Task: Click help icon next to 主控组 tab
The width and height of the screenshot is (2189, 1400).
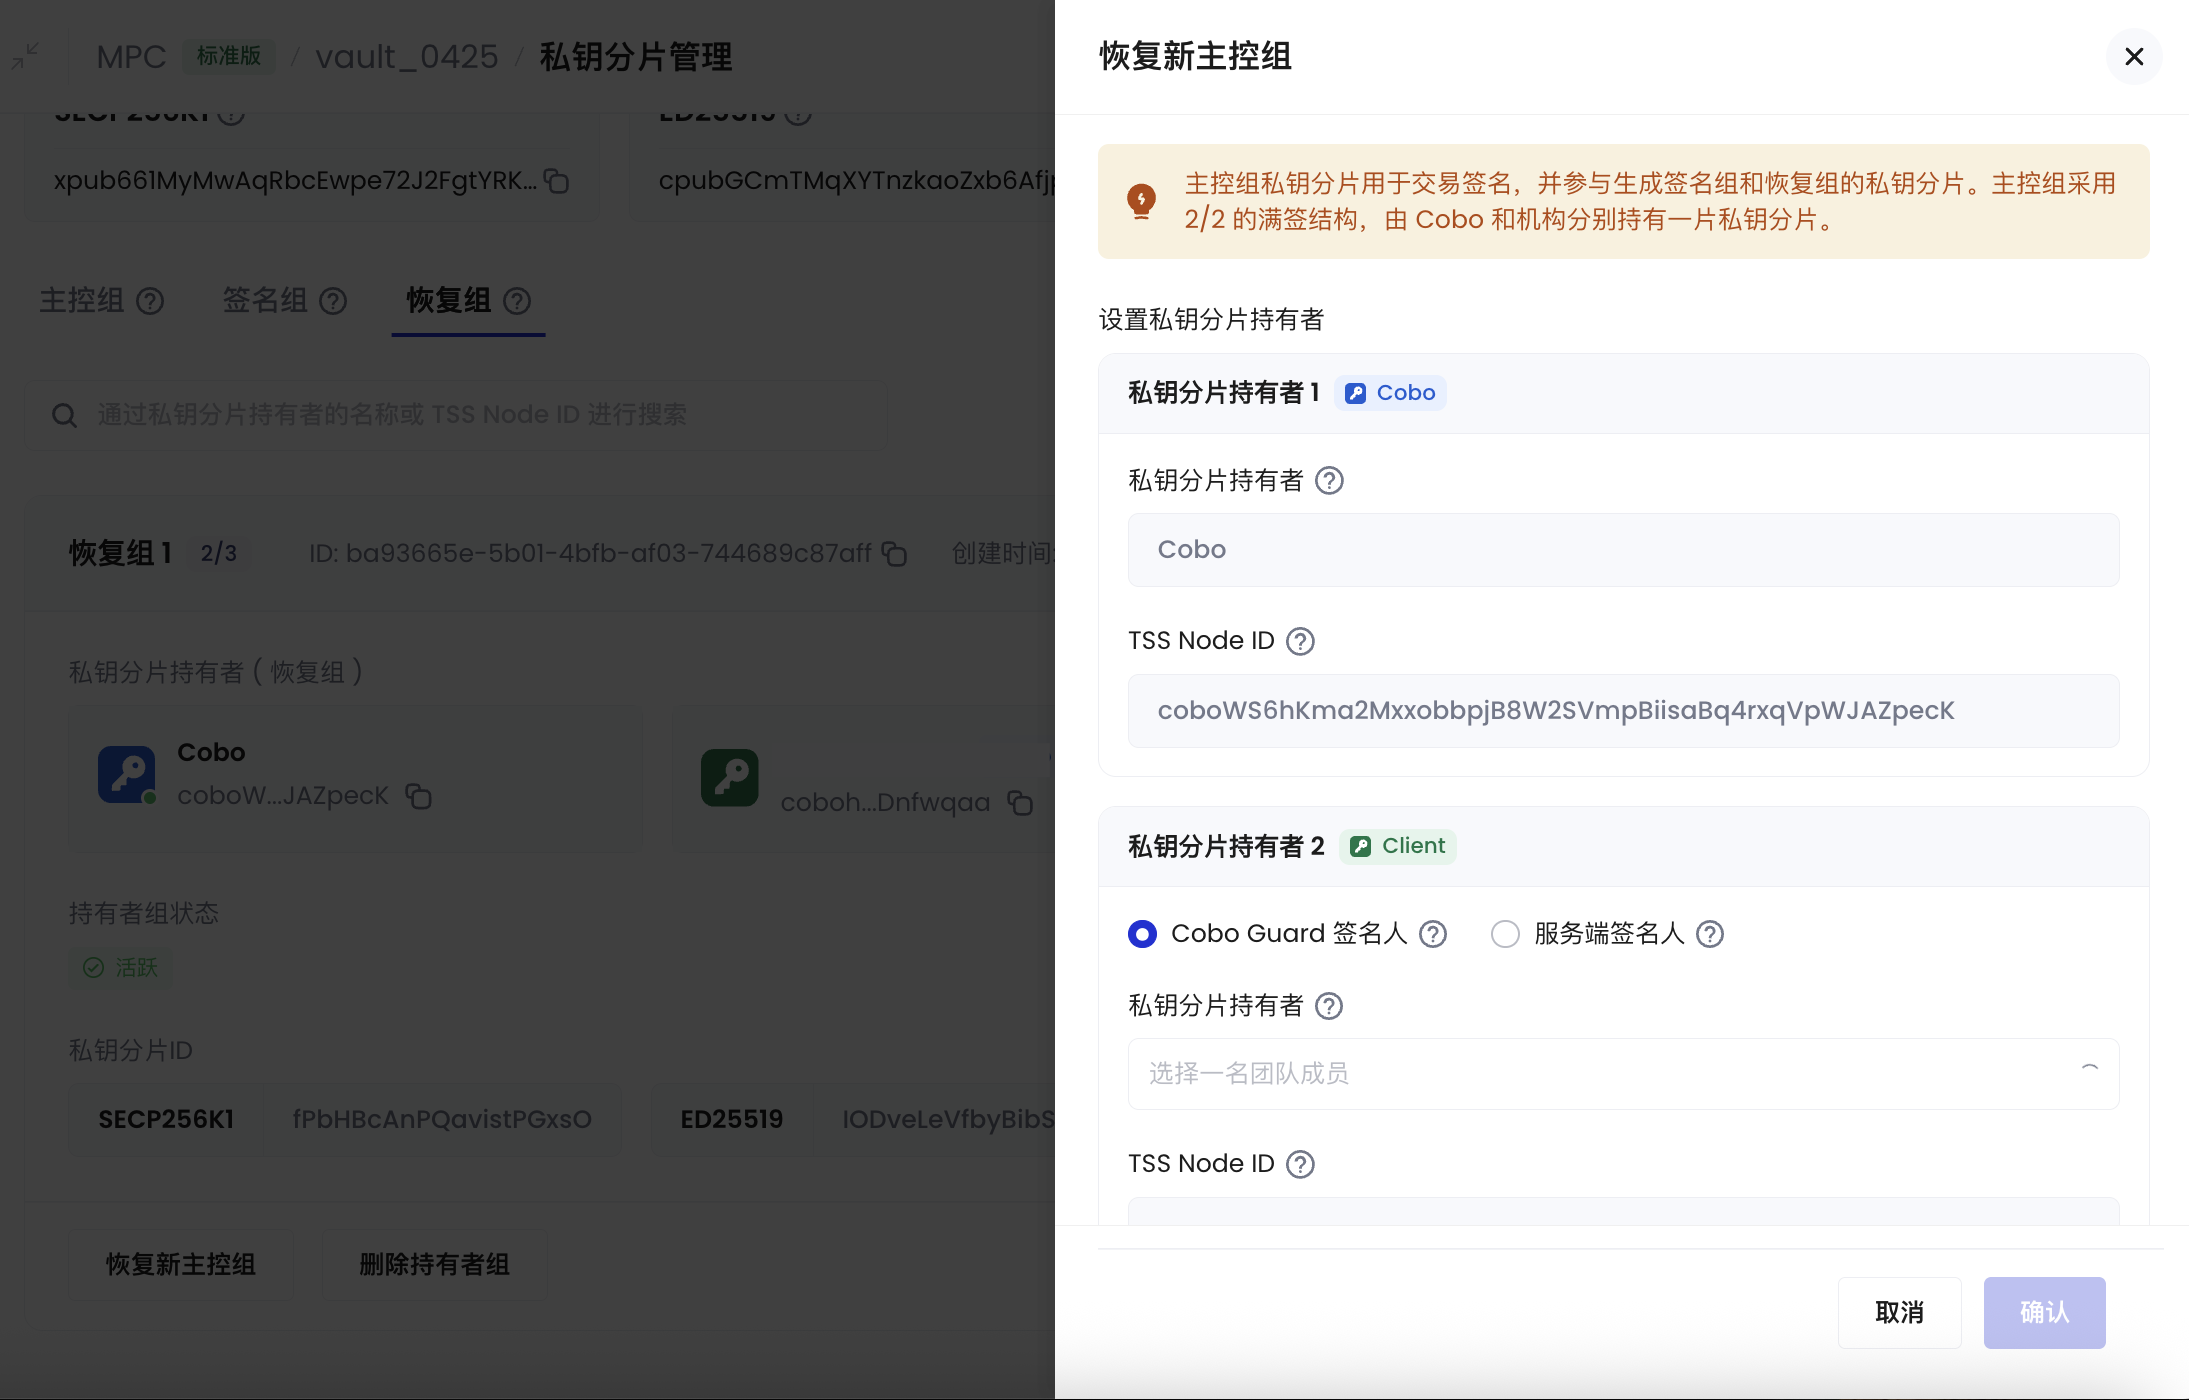Action: pos(150,301)
